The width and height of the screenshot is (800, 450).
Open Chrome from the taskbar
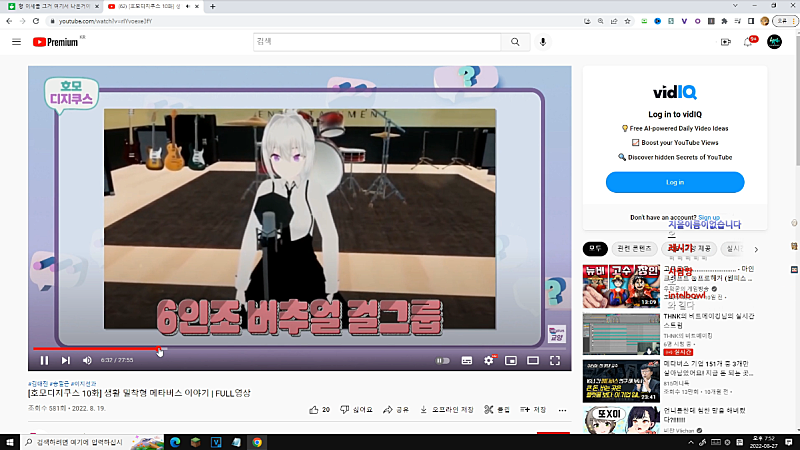(257, 442)
